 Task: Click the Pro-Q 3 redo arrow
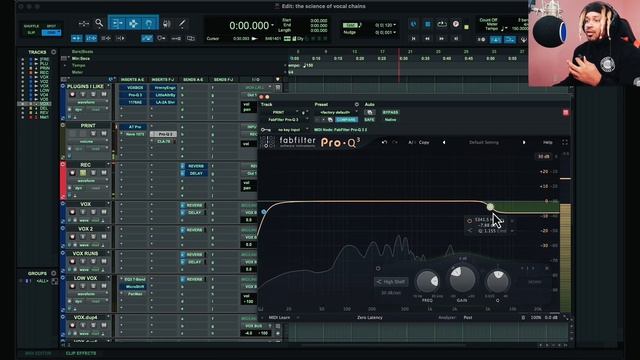pos(395,142)
